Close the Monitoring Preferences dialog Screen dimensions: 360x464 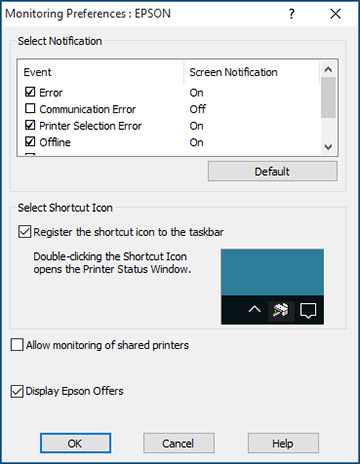coord(335,14)
